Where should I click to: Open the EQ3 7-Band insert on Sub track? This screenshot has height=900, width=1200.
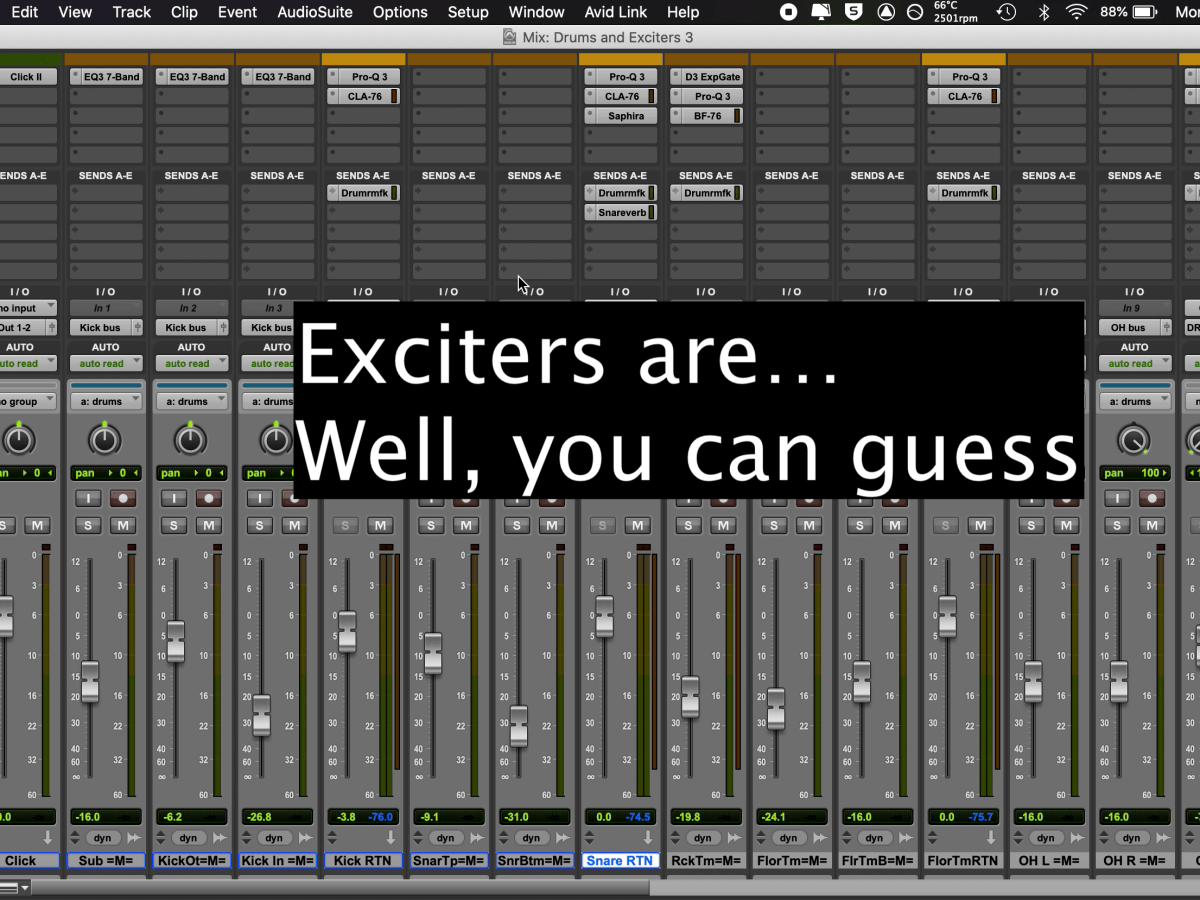[x=105, y=76]
